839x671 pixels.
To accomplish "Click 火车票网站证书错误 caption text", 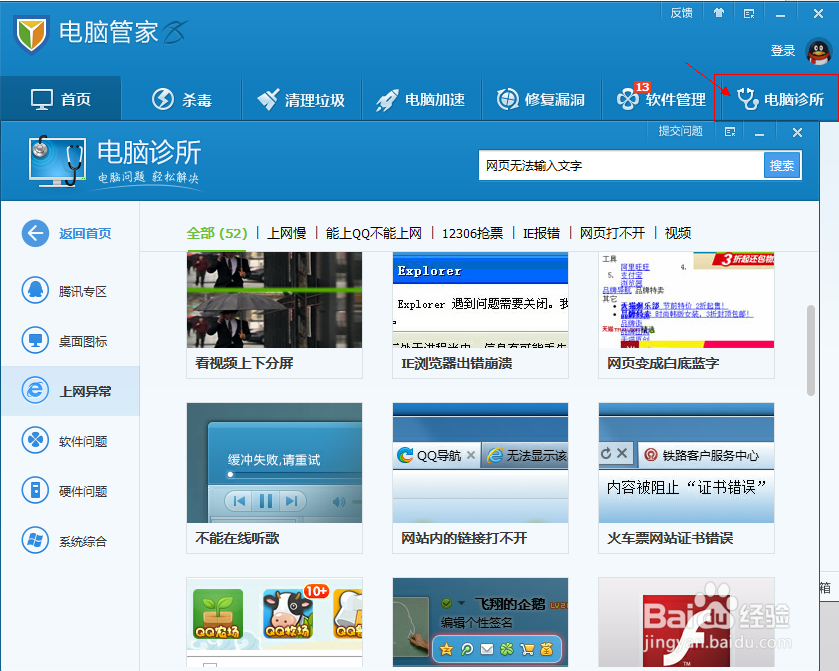I will click(x=670, y=538).
